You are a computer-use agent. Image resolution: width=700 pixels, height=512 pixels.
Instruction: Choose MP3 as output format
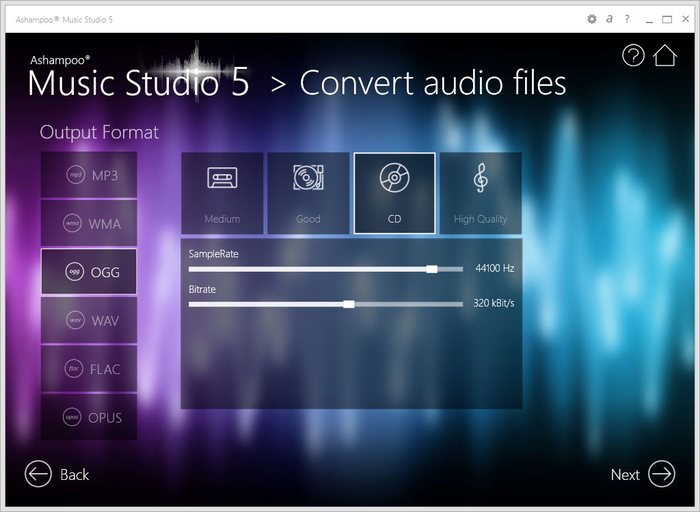[89, 175]
